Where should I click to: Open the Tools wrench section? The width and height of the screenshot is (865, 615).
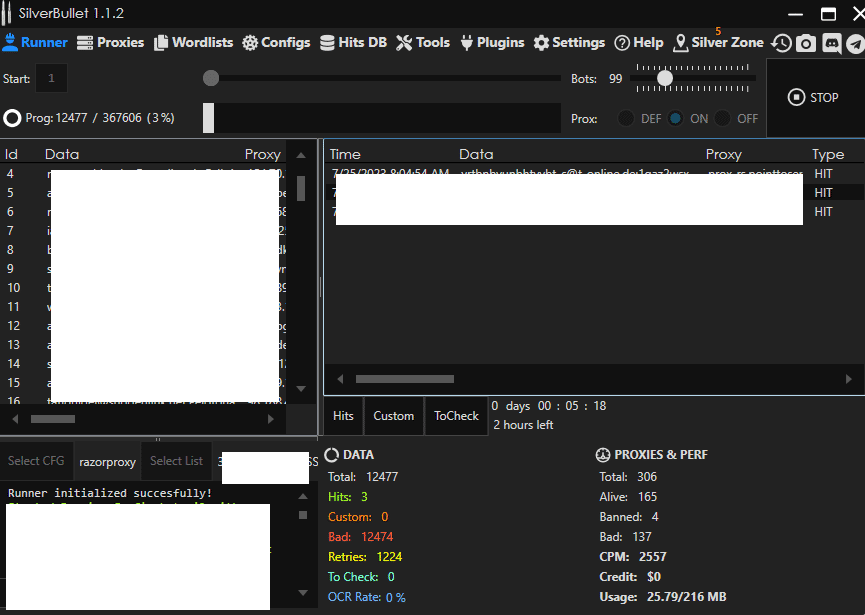423,43
